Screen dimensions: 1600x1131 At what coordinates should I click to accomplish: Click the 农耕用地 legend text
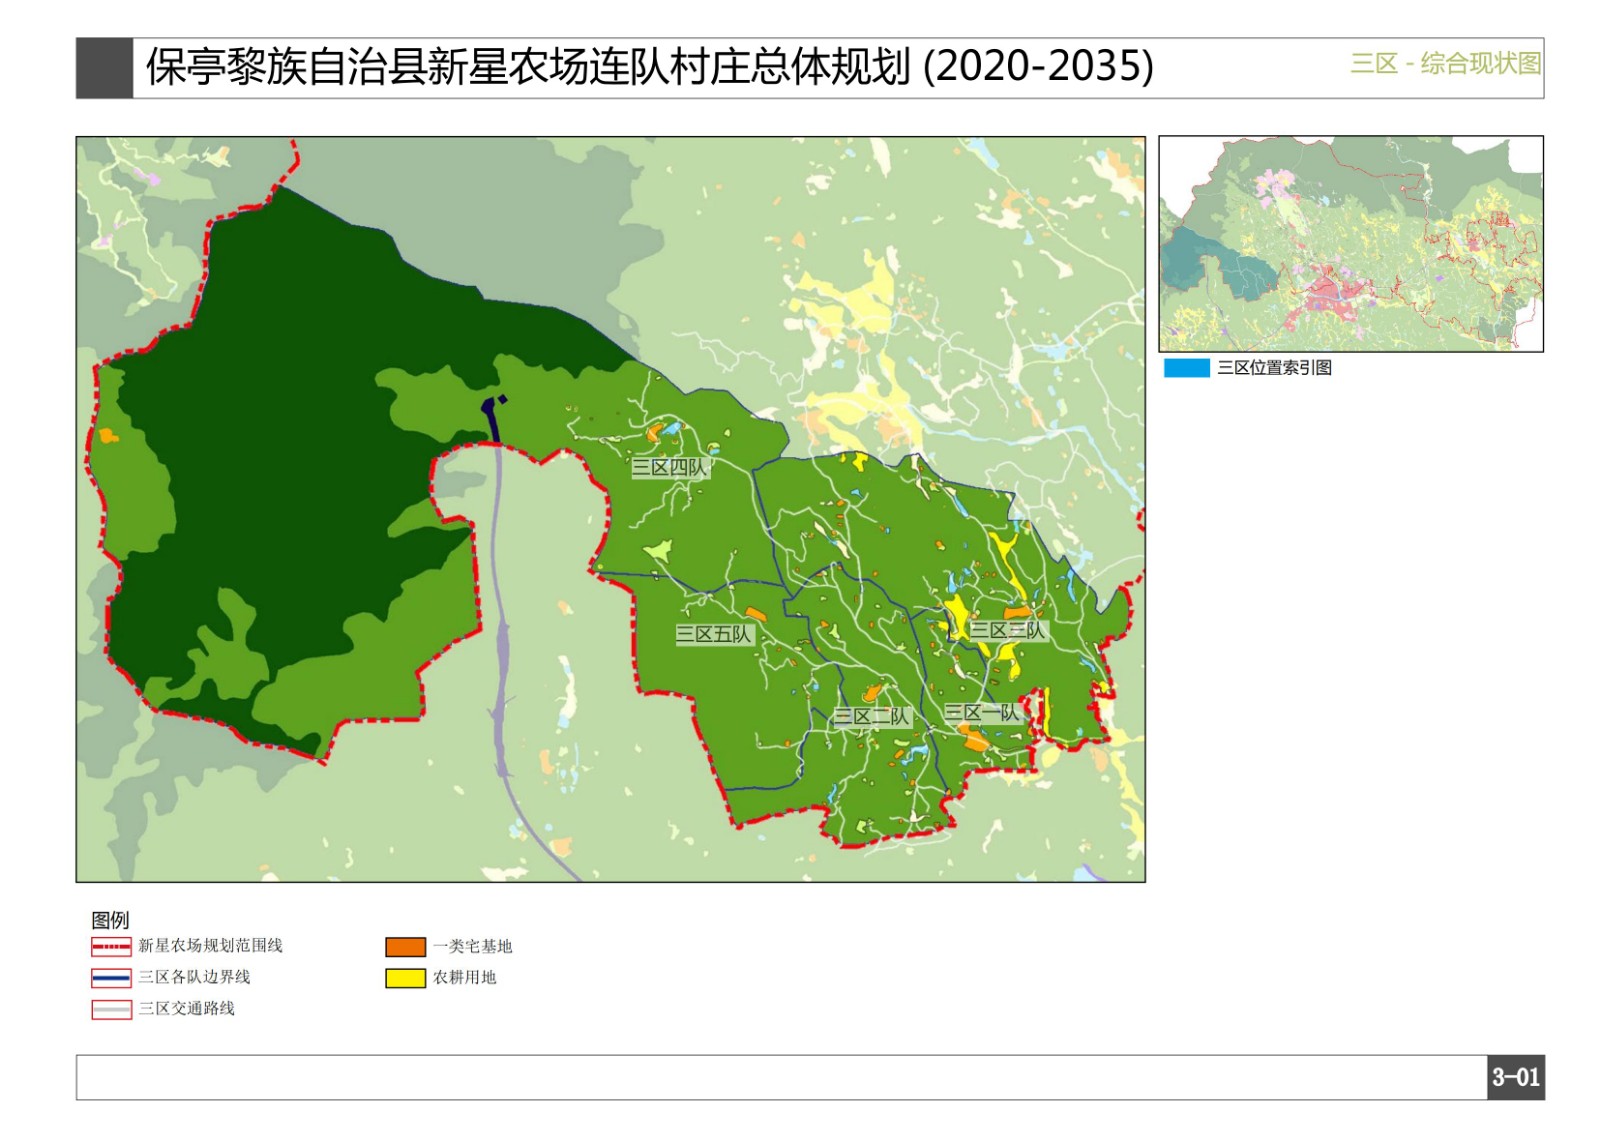465,977
